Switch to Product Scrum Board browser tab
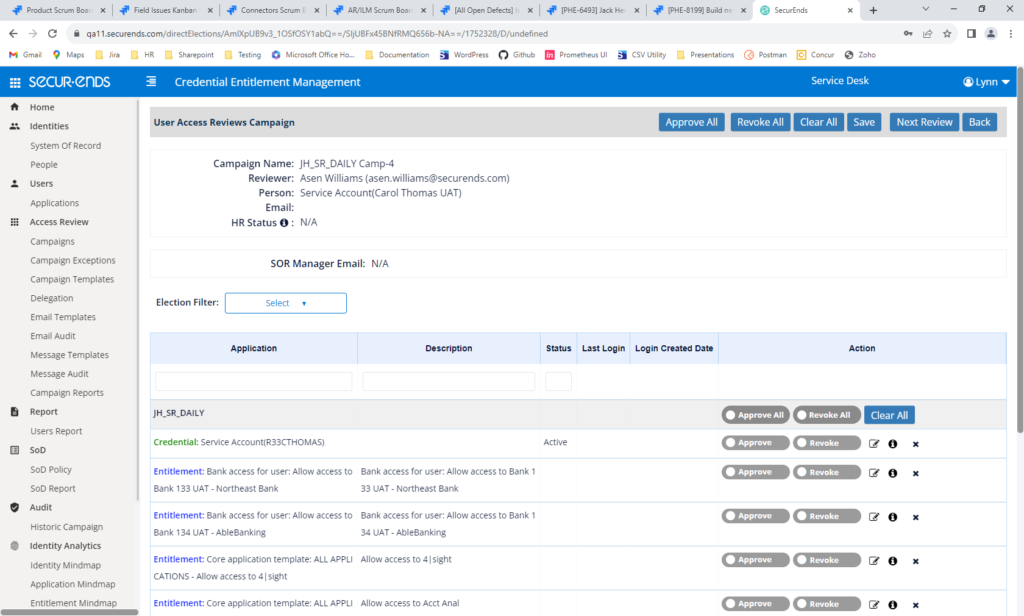This screenshot has width=1024, height=616. tap(59, 10)
